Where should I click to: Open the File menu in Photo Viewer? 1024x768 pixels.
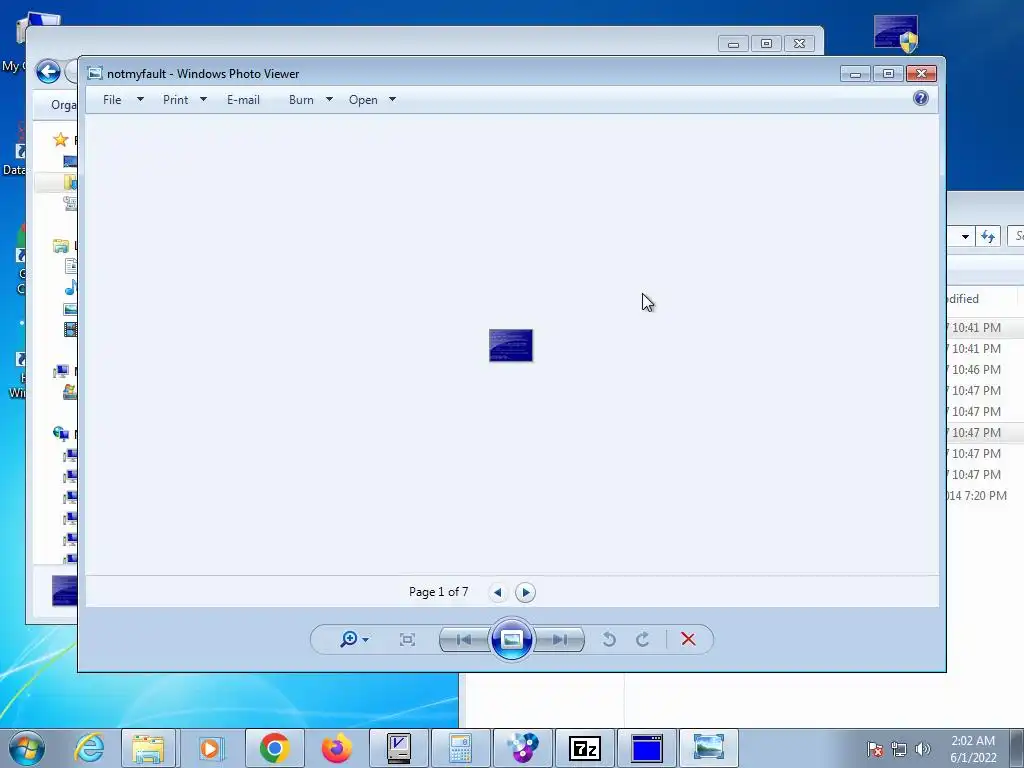click(112, 100)
